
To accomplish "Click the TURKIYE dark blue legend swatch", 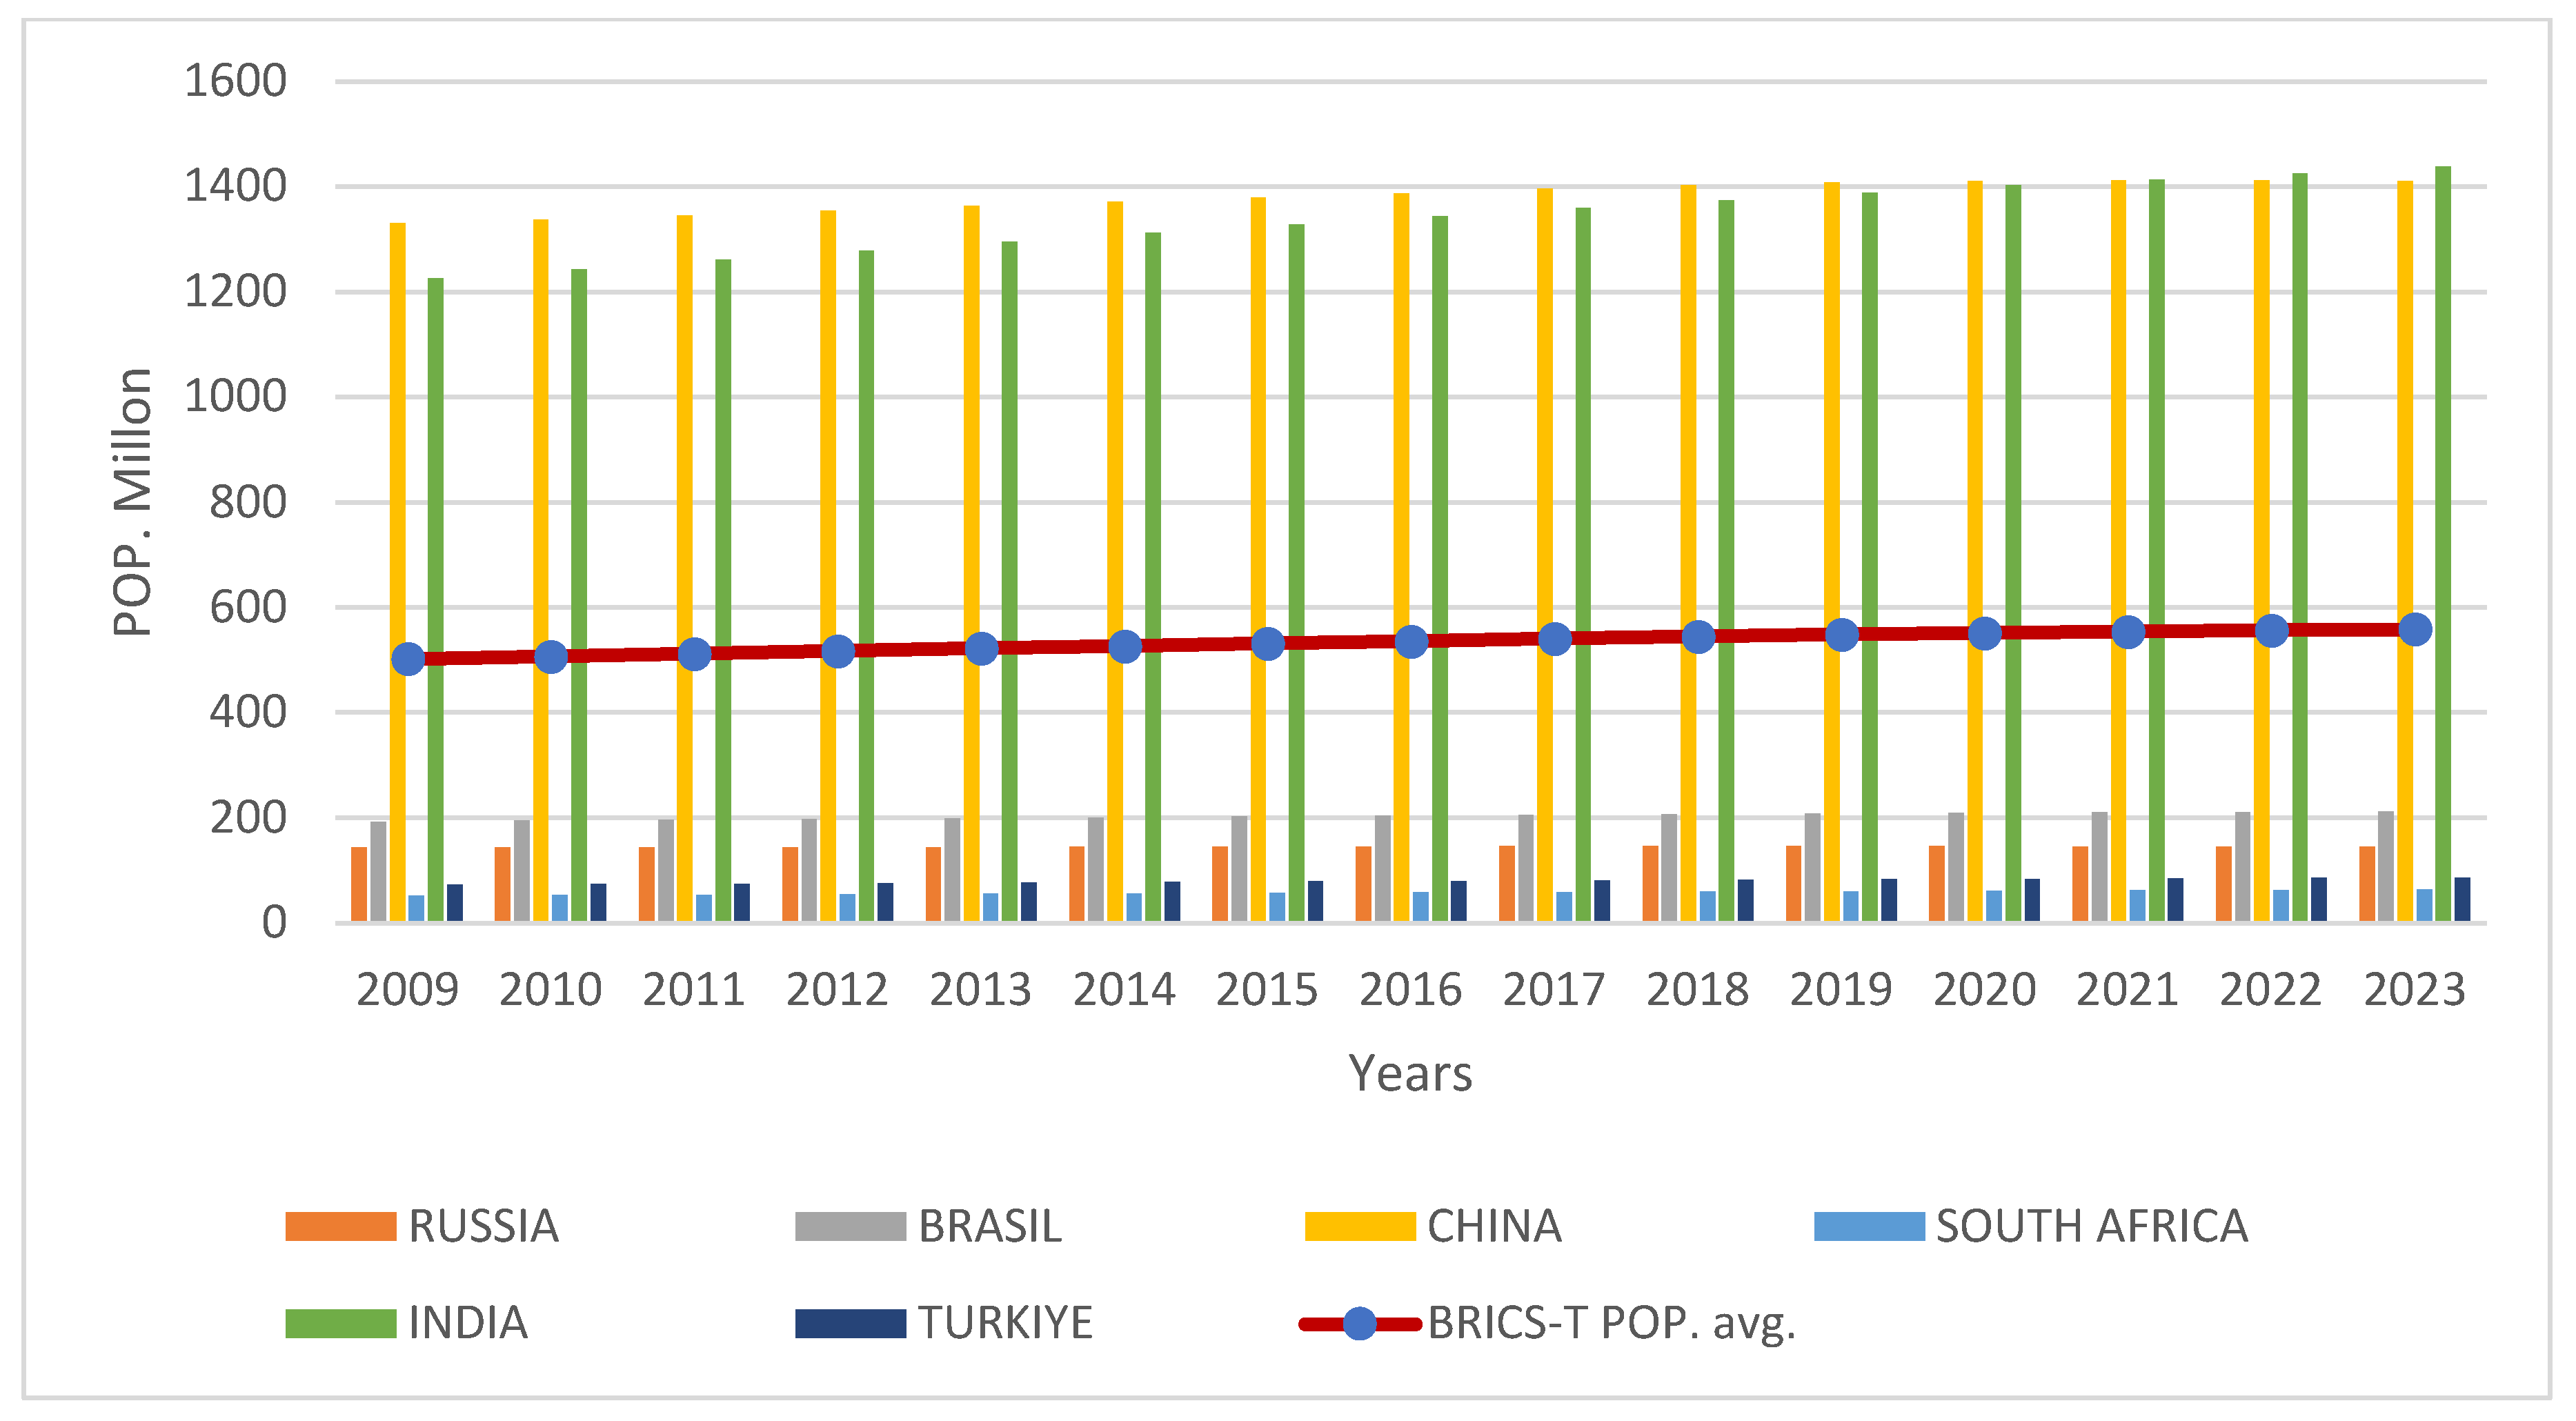I will 850,1323.
